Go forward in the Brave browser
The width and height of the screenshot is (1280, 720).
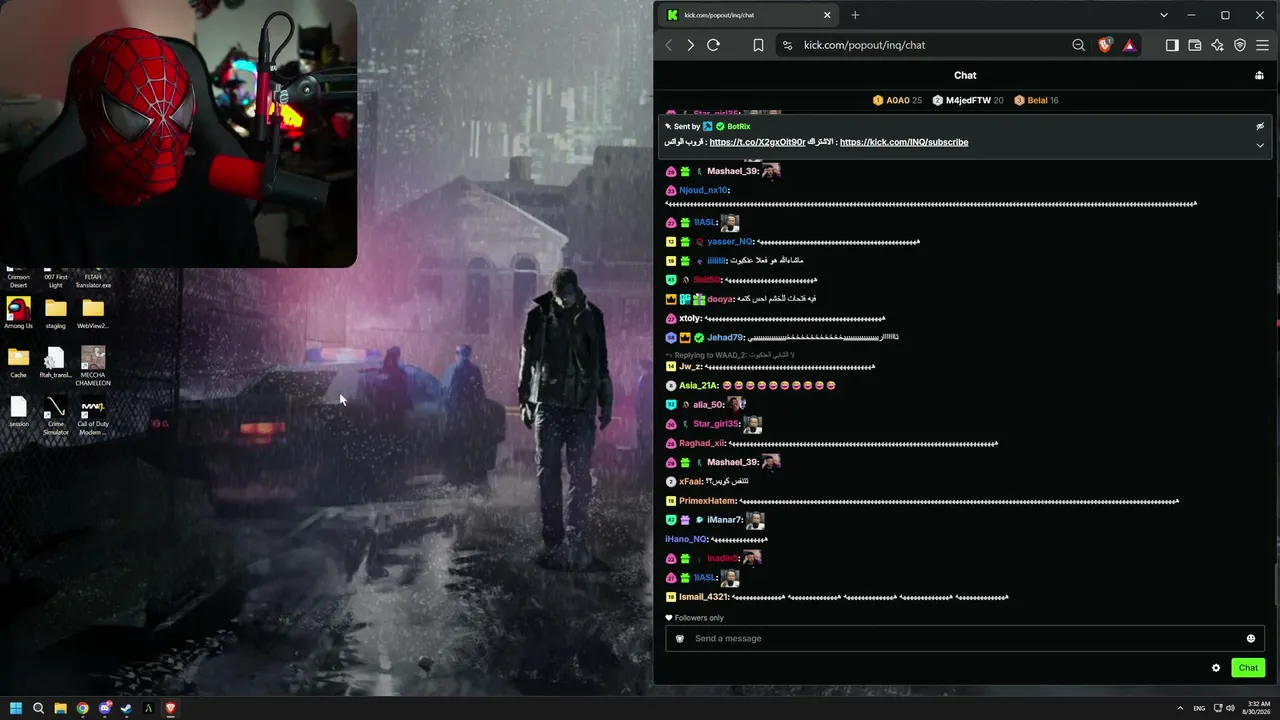tap(690, 45)
